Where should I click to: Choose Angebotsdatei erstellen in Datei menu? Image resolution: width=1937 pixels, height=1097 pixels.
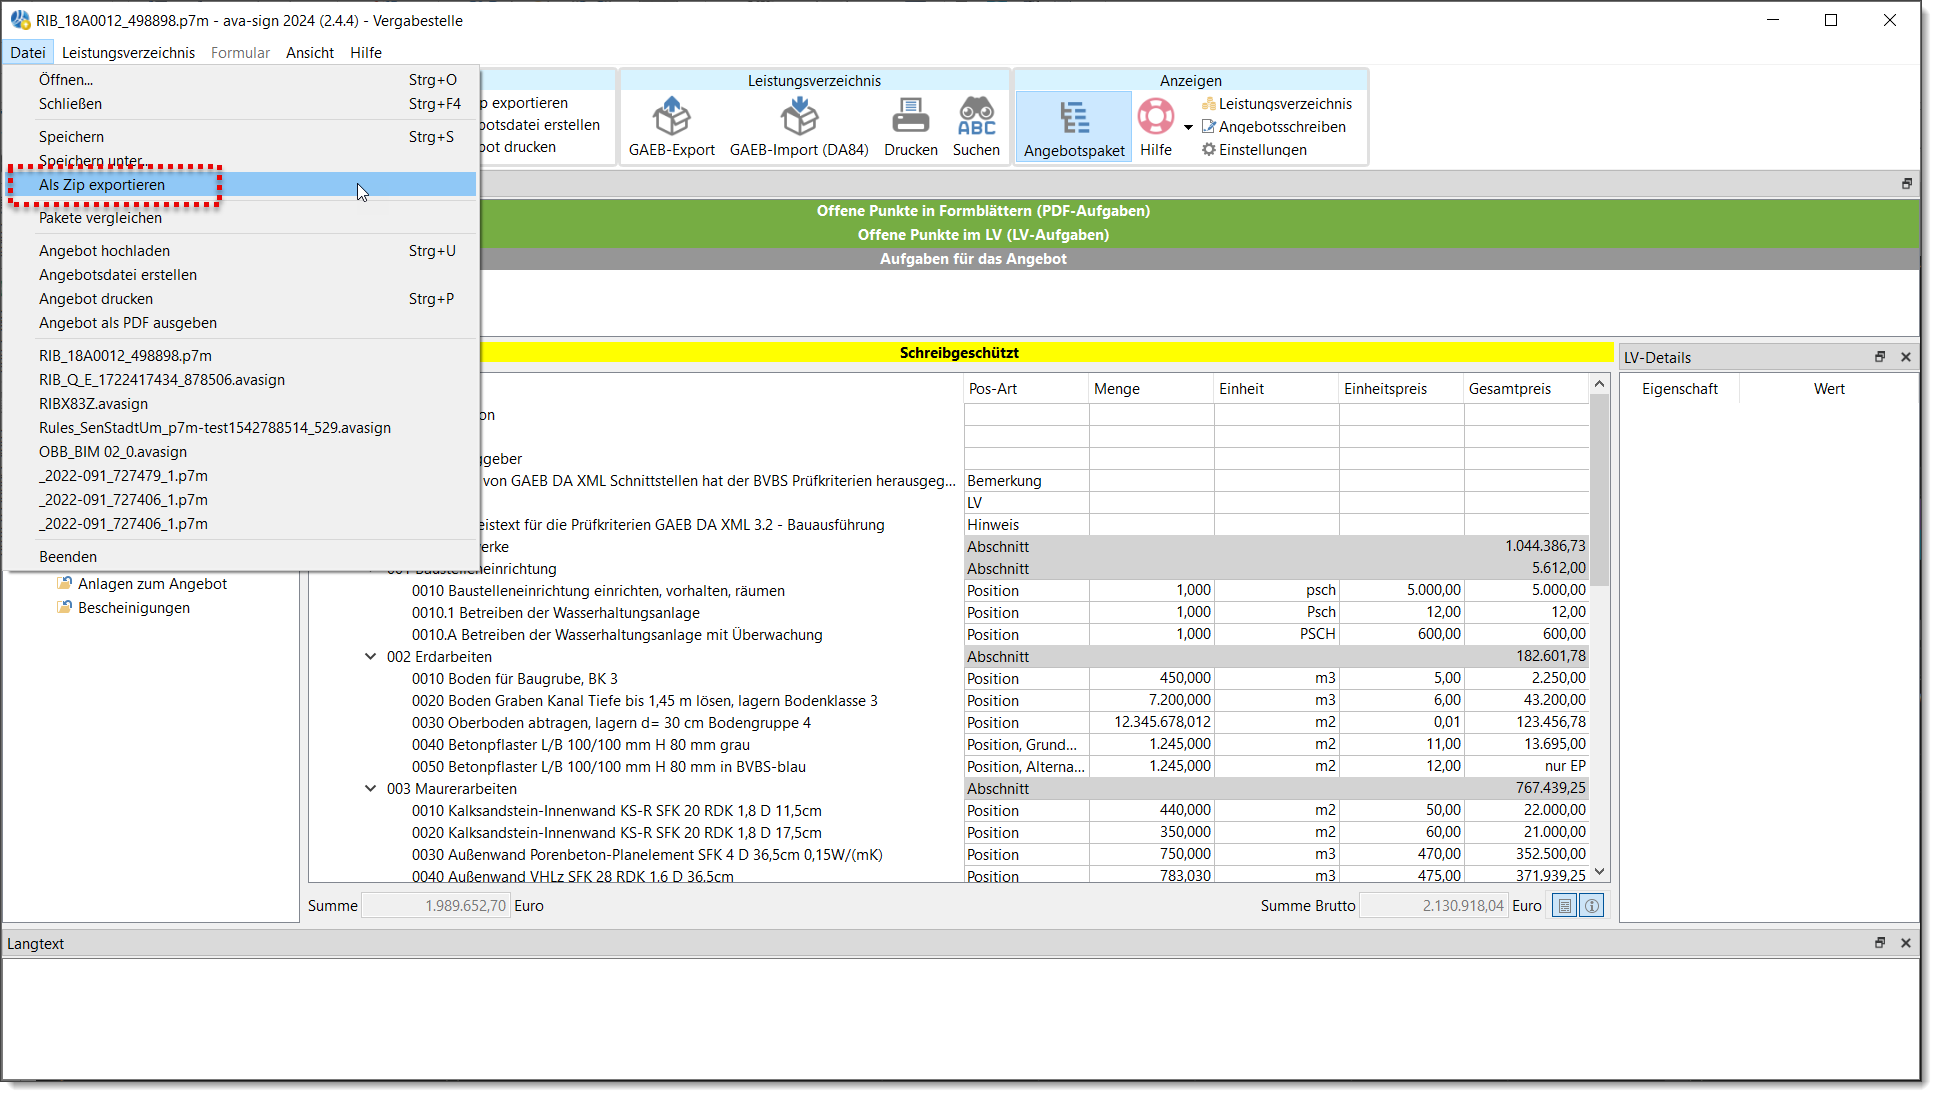[240, 275]
